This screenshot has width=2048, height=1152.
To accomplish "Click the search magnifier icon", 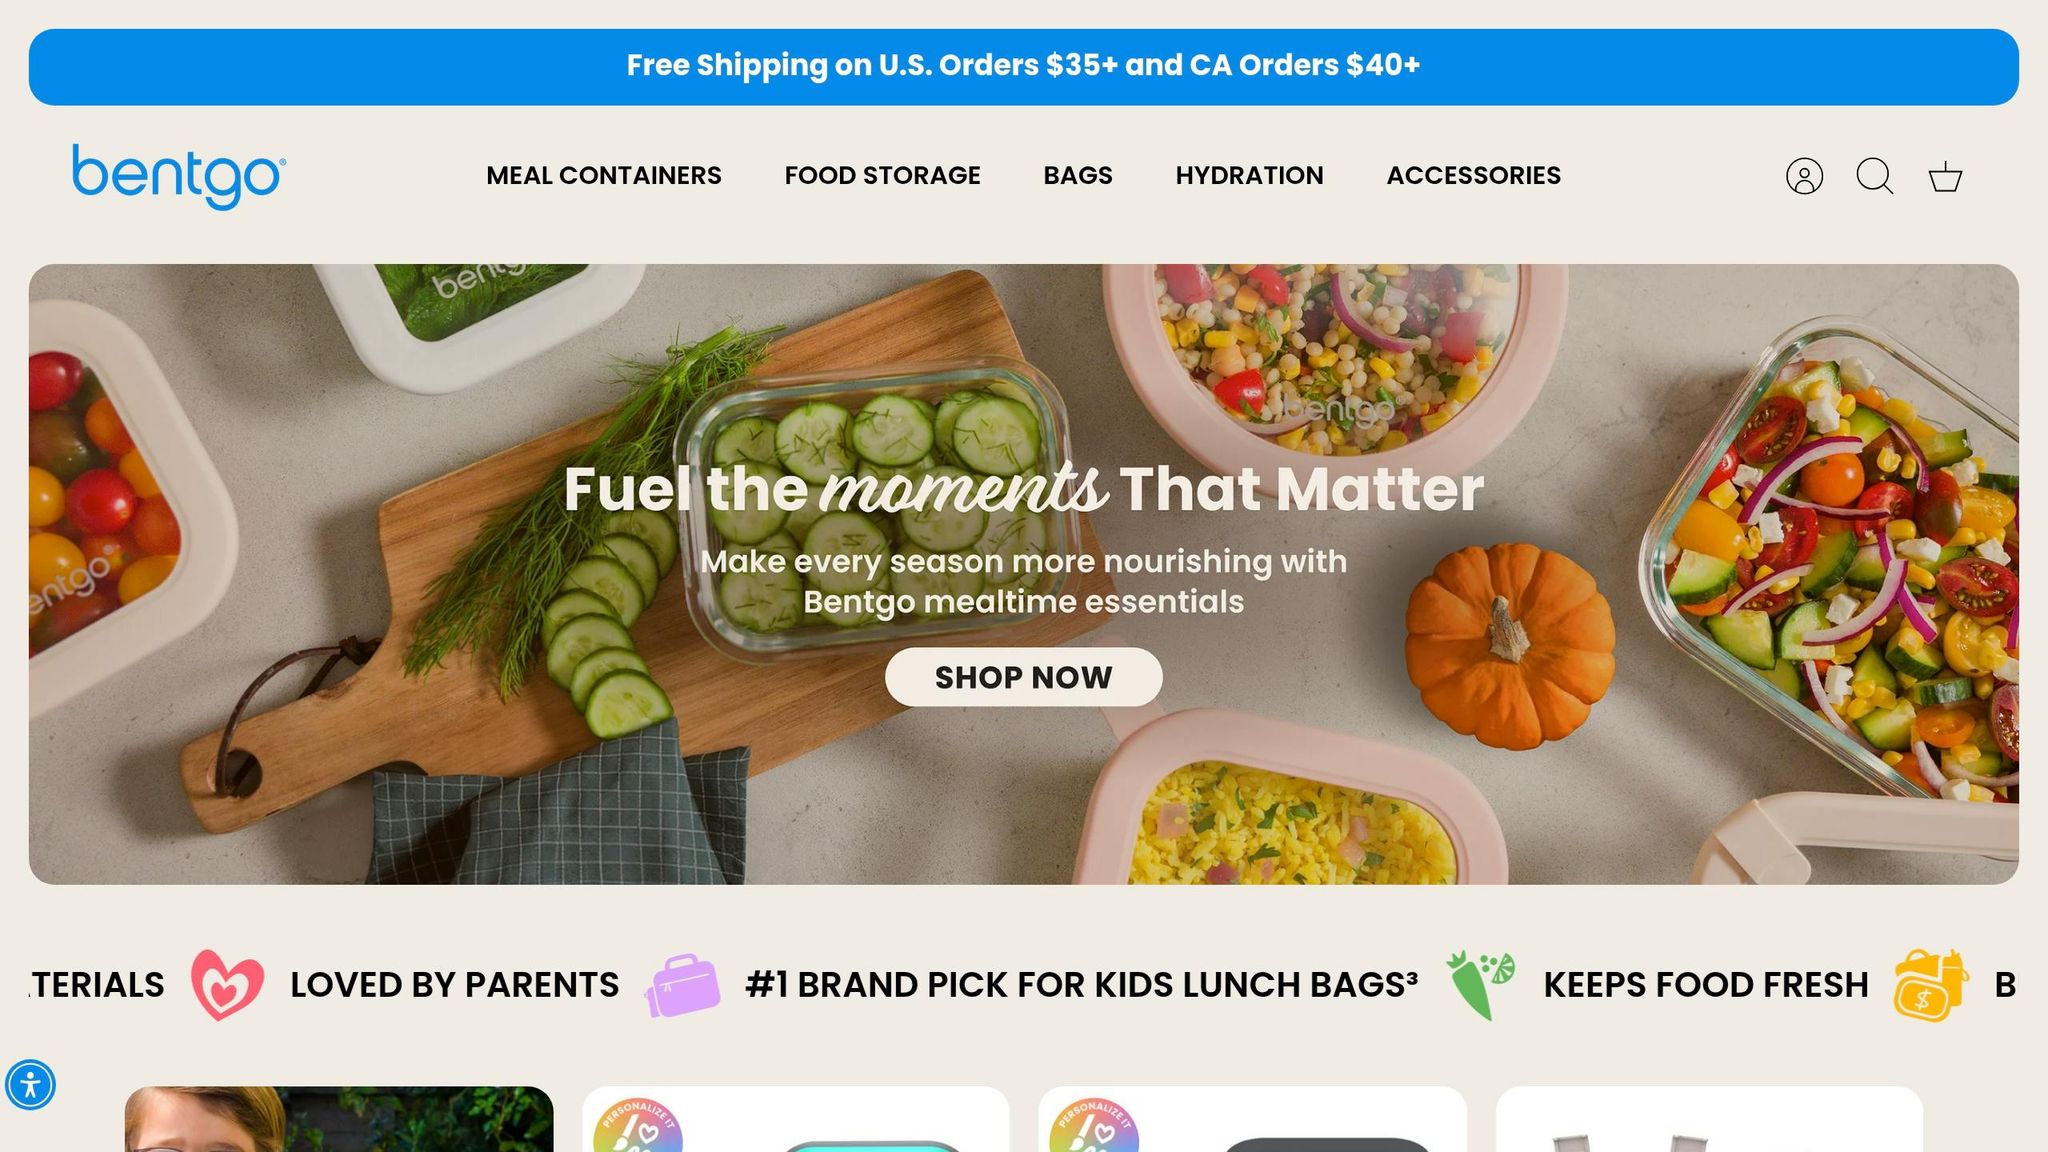I will [1874, 176].
